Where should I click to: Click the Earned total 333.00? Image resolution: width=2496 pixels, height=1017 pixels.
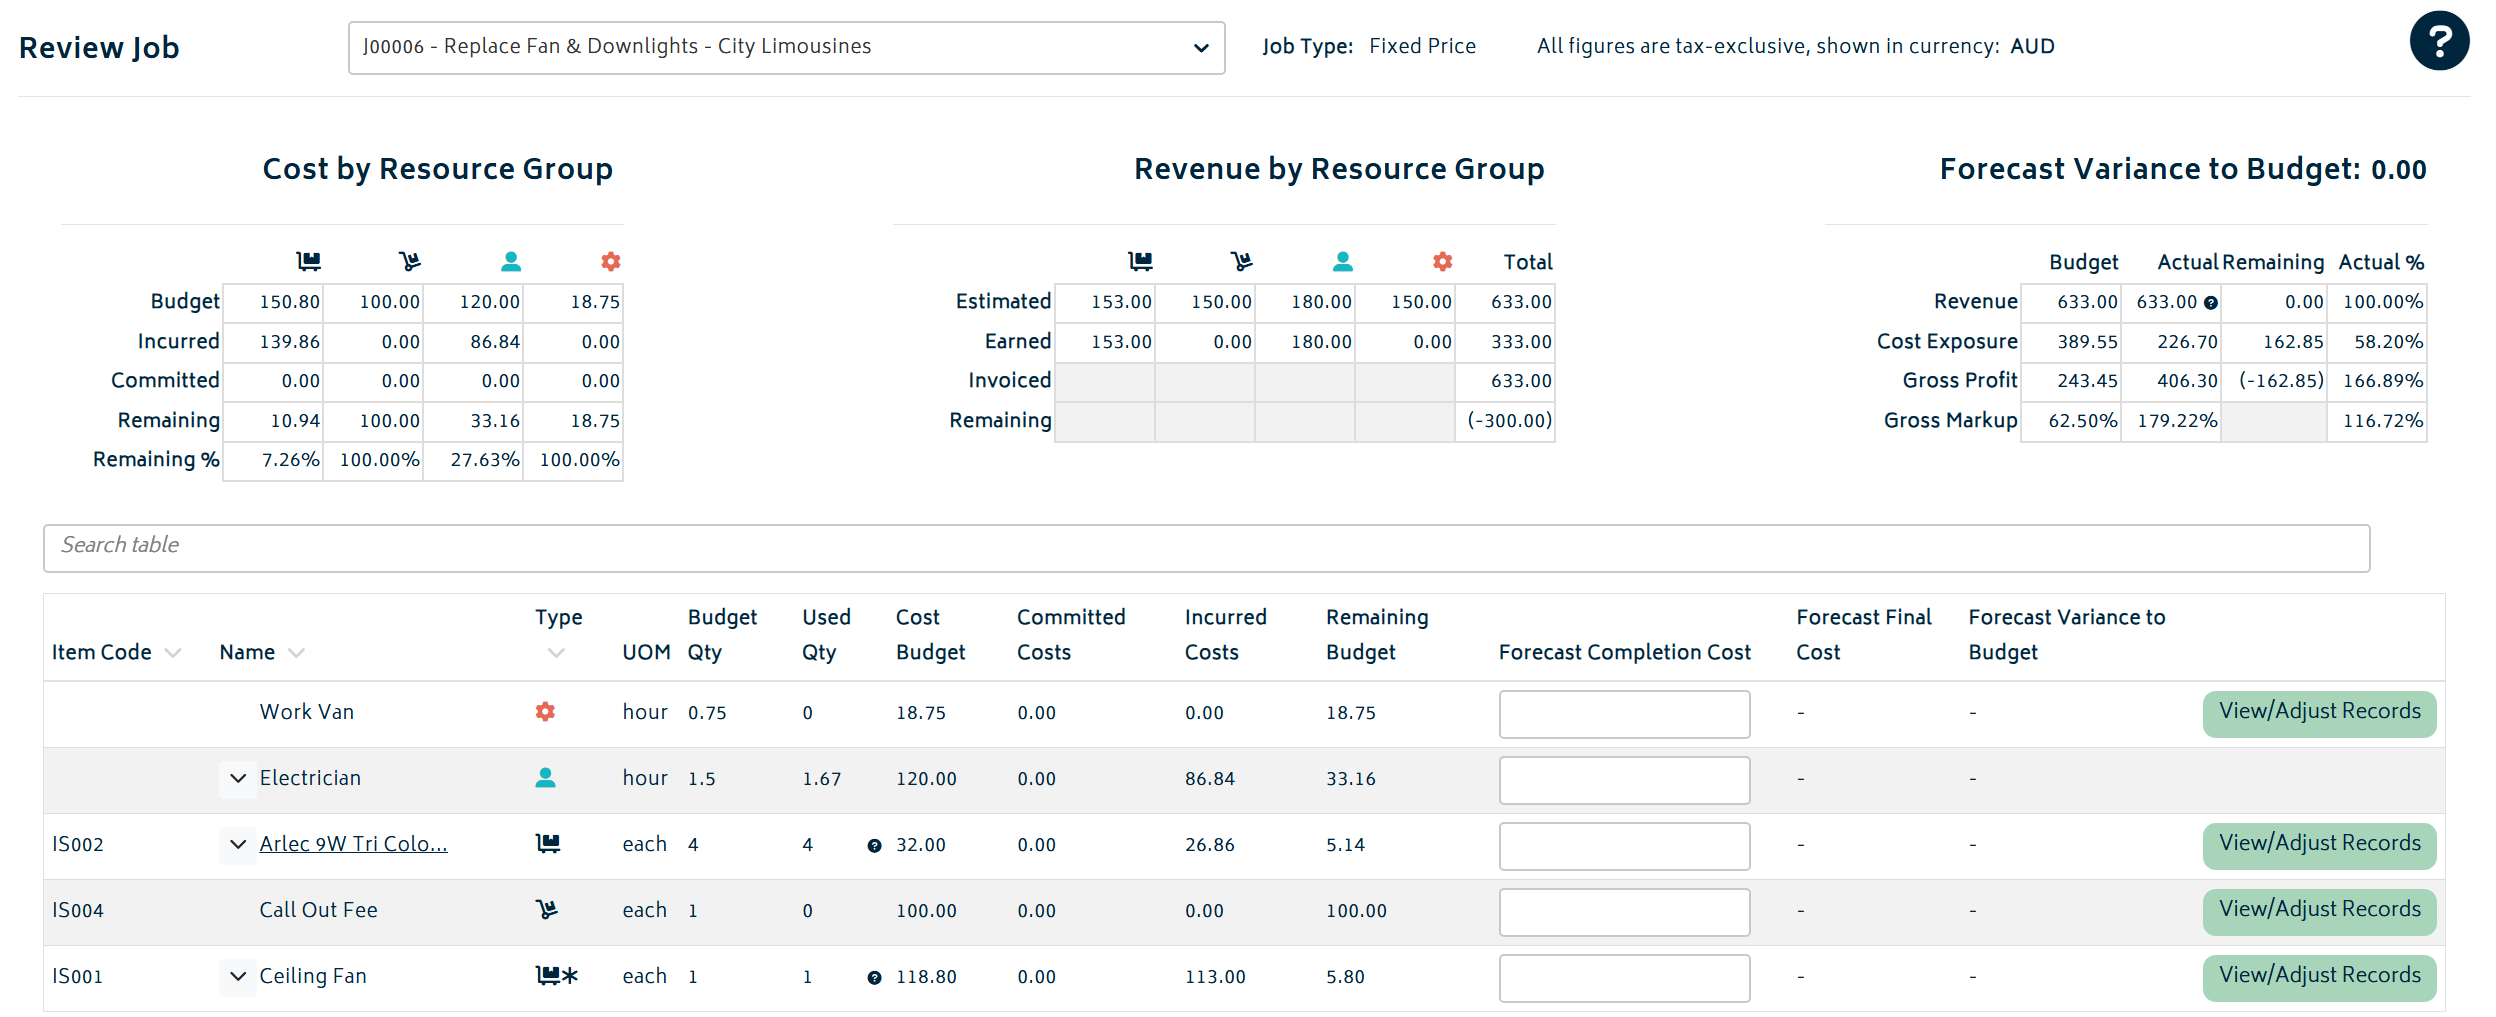pyautogui.click(x=1521, y=341)
